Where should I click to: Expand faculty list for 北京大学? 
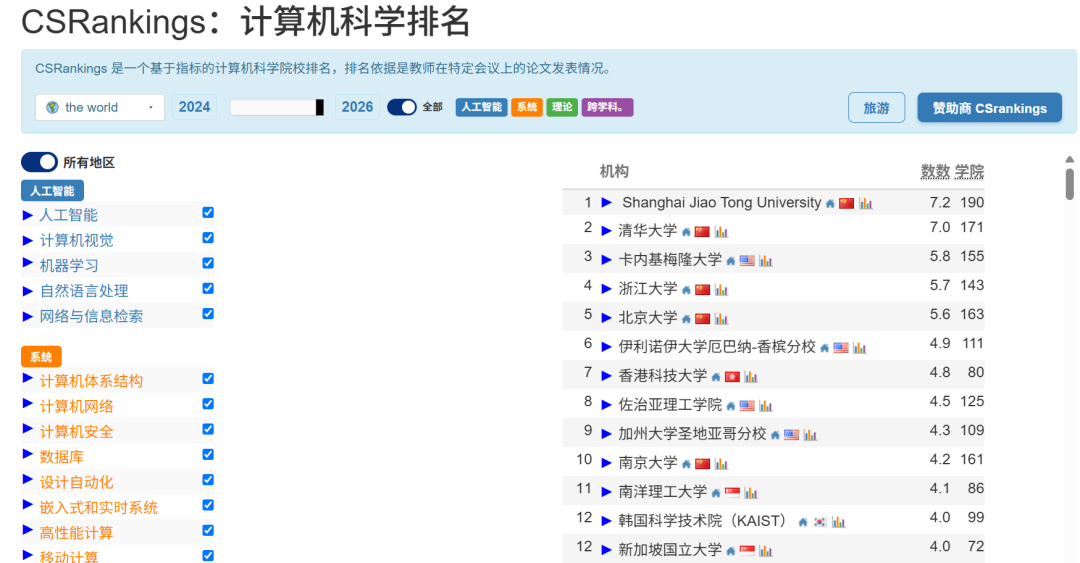607,318
